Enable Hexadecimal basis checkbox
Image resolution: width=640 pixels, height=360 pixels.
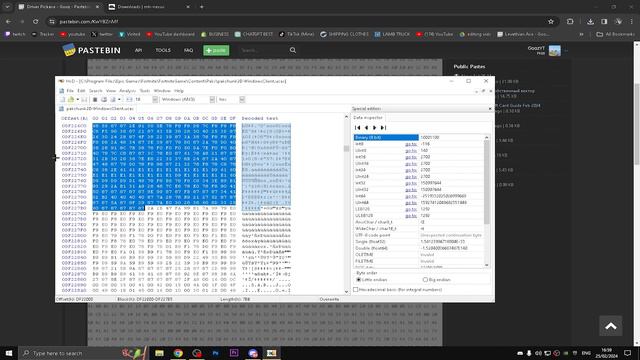point(356,290)
